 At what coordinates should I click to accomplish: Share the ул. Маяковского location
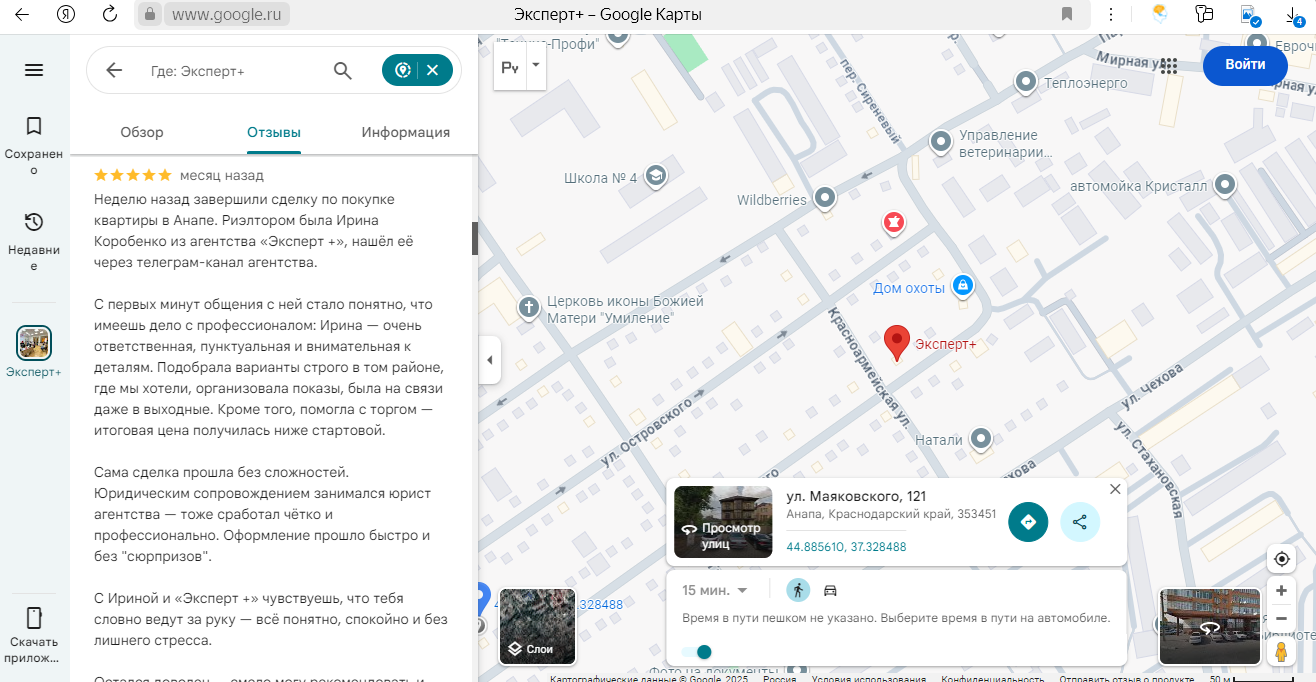1080,522
